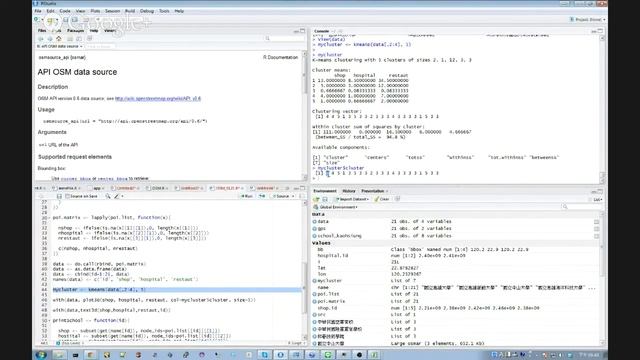Viewport: 640px width, 360px height.
Task: Maximize the Environment pane
Action: (x=600, y=191)
